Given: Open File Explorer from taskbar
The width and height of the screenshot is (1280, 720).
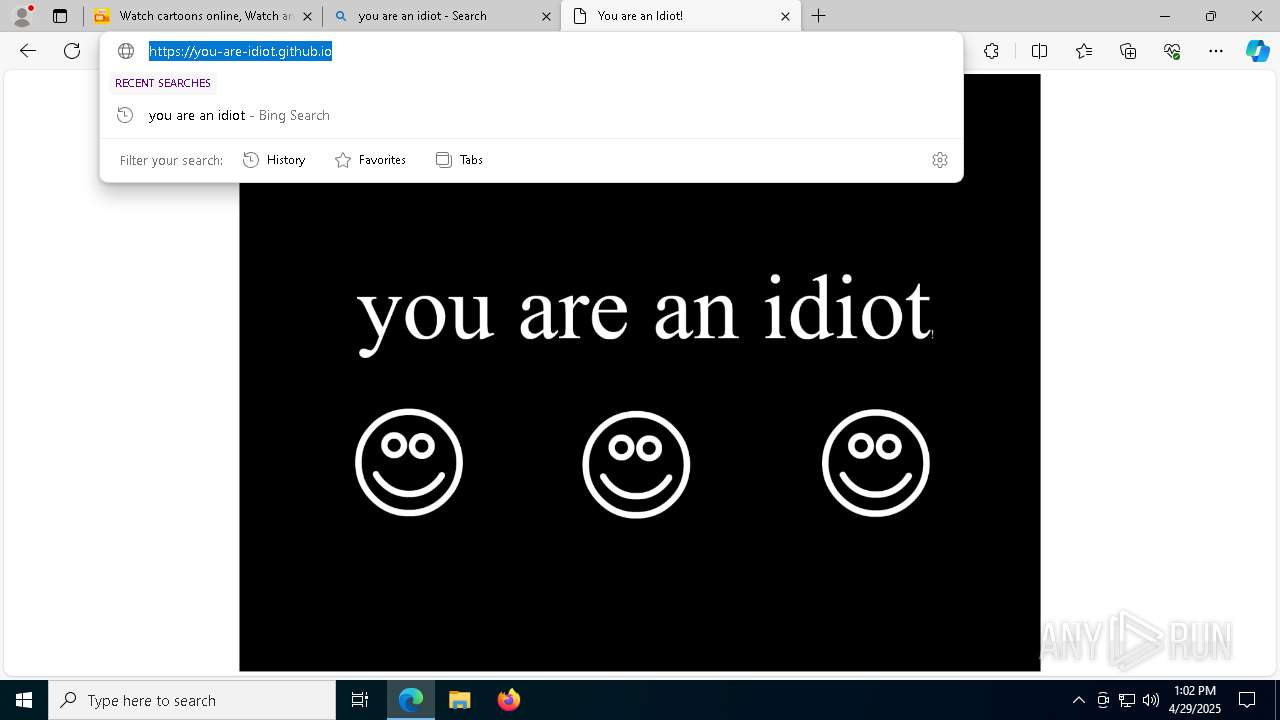Looking at the screenshot, I should (x=460, y=700).
